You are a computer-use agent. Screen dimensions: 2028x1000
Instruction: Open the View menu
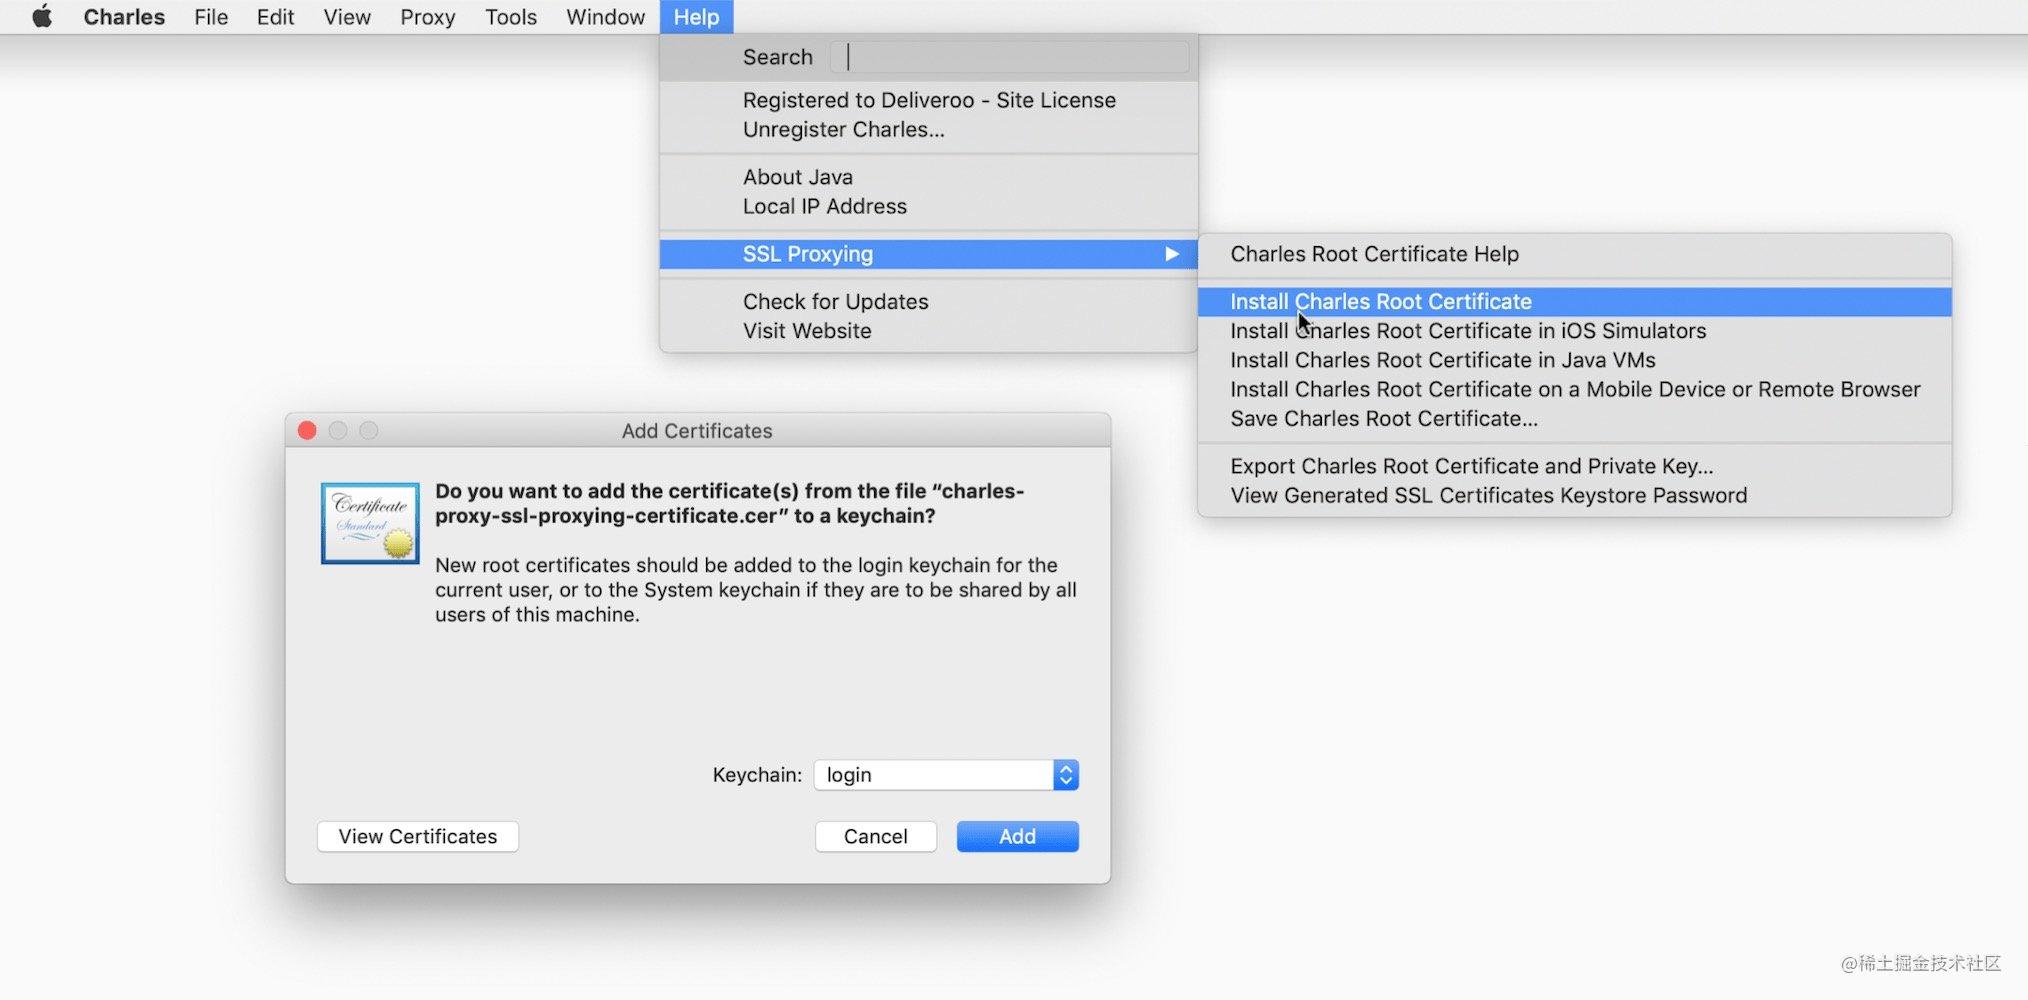pos(347,17)
